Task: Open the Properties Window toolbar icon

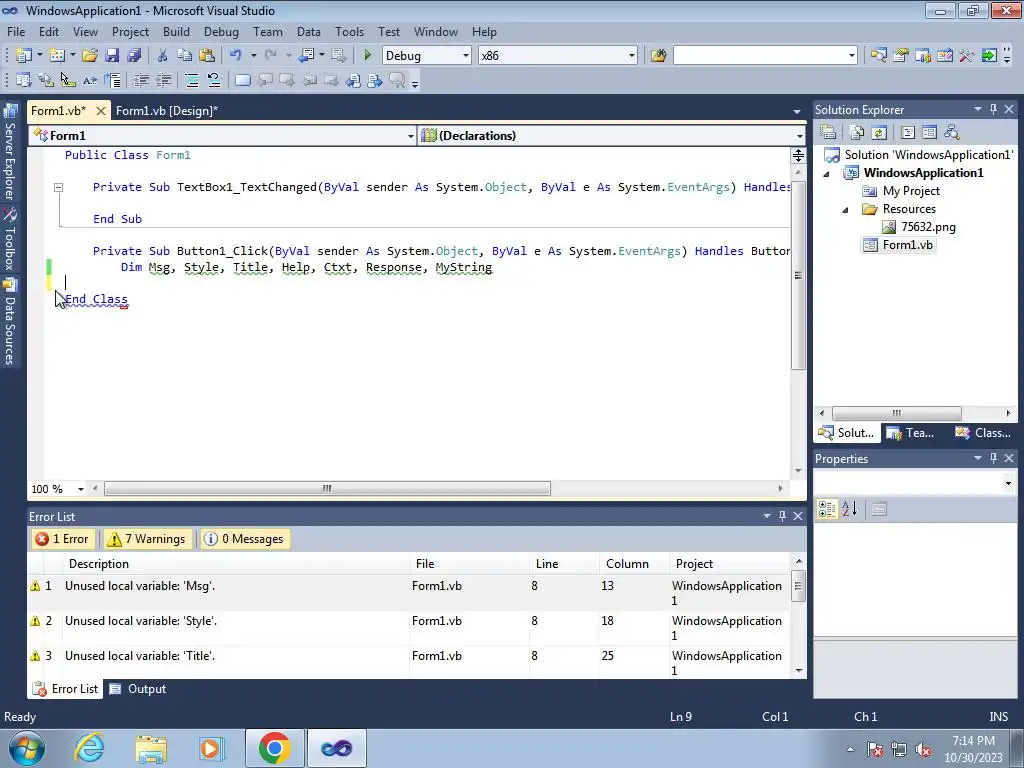Action: (901, 56)
